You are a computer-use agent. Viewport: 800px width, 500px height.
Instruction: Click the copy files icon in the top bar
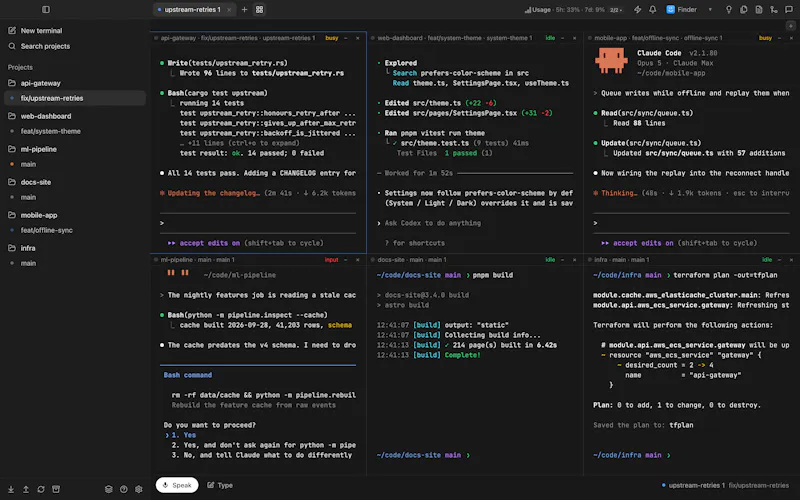743,9
